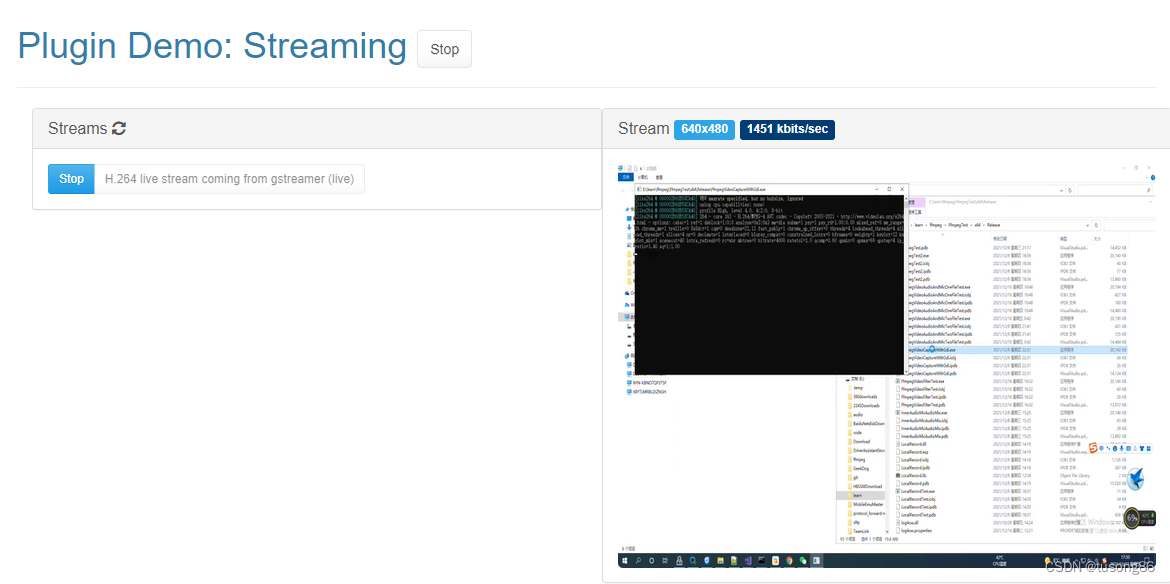Click the search icon on the streamed taskbar

[638, 560]
